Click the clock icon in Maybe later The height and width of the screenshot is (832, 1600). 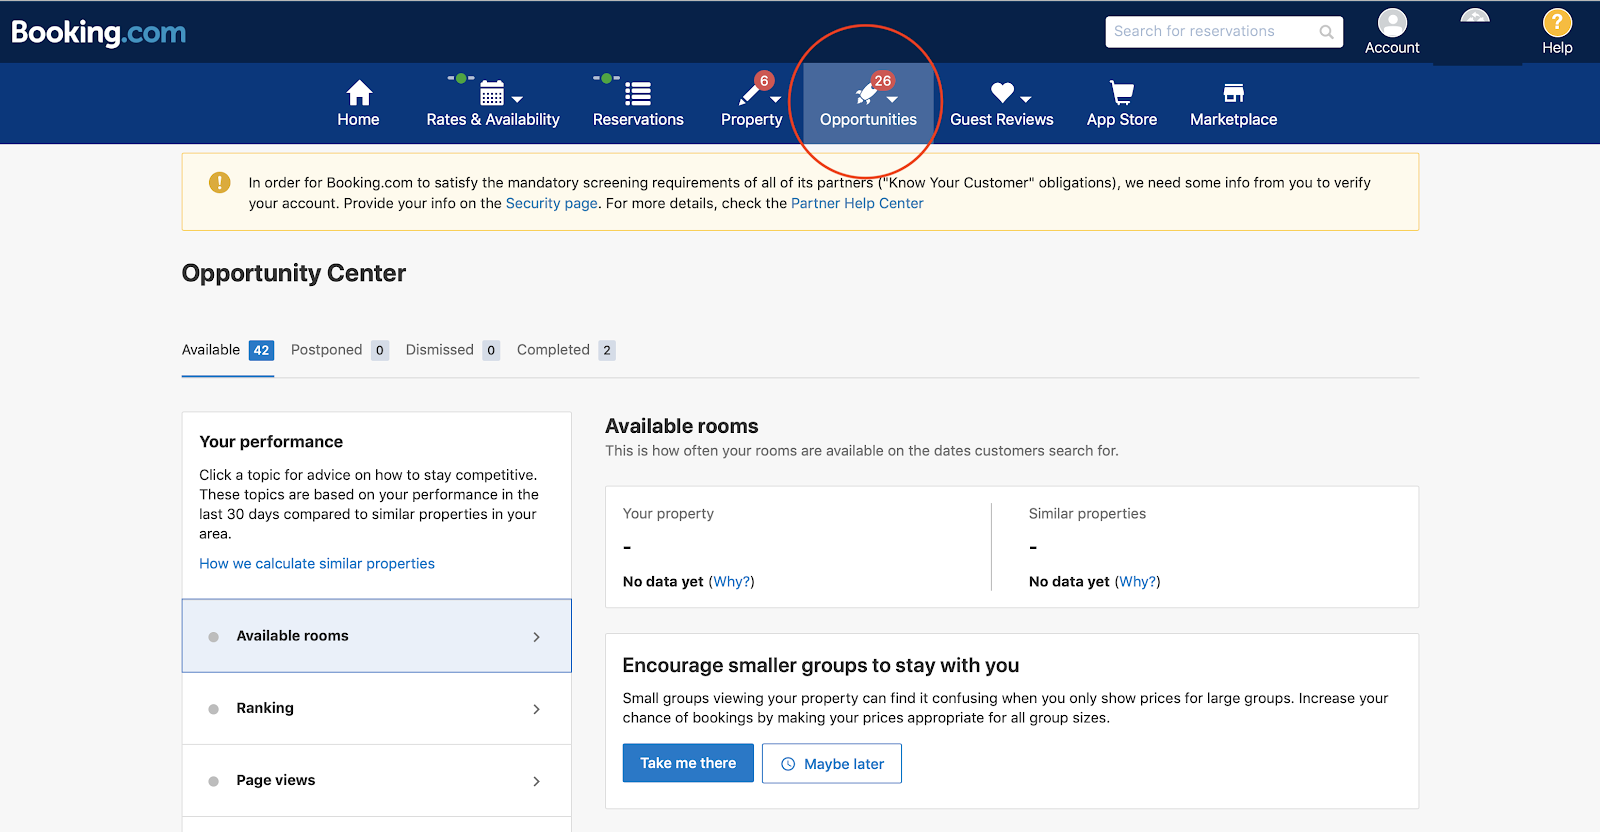pyautogui.click(x=788, y=764)
